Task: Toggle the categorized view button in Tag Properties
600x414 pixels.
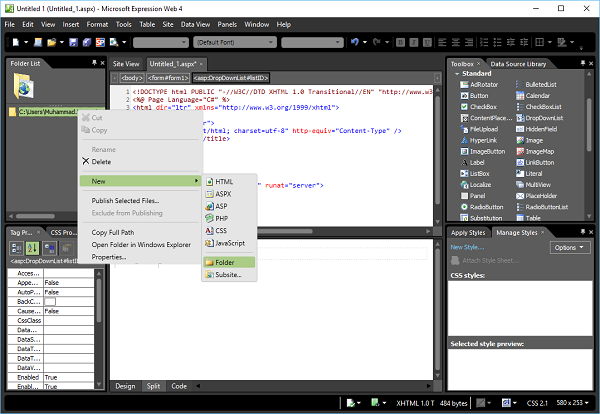Action: (17, 248)
